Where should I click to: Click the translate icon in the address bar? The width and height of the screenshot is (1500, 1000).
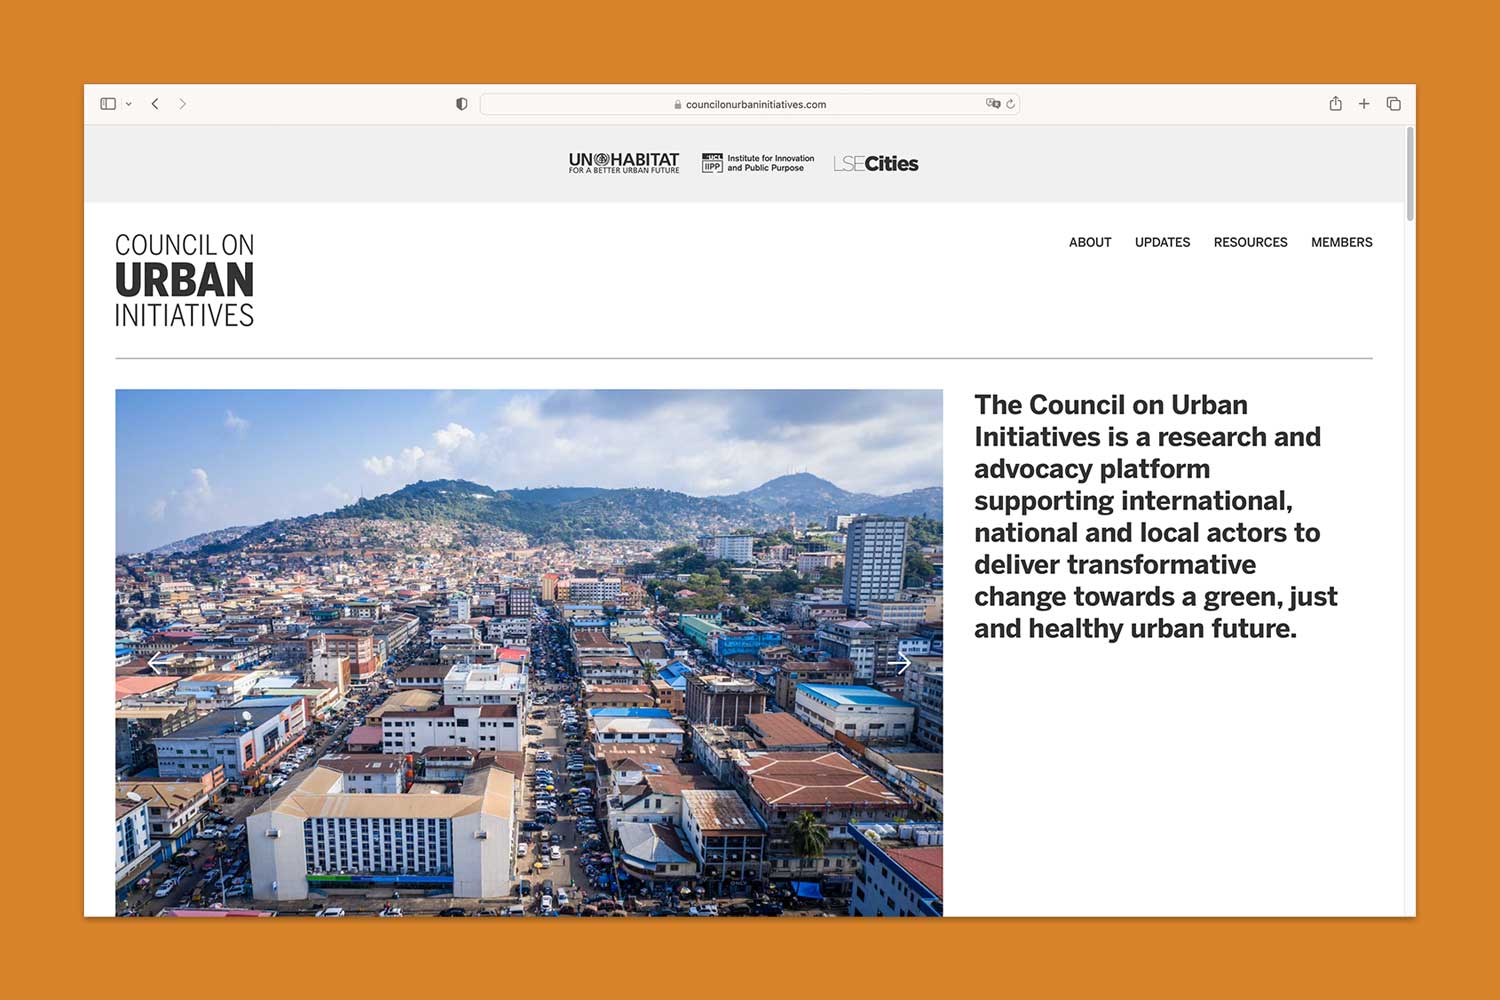pos(993,103)
